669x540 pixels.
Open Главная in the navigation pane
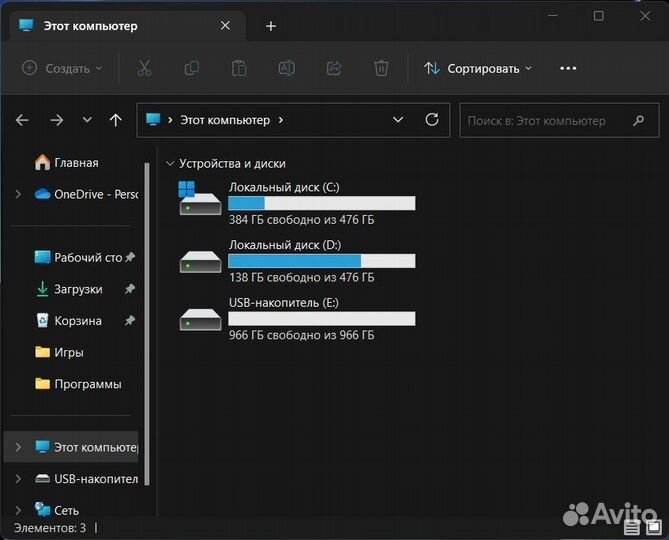click(x=66, y=163)
